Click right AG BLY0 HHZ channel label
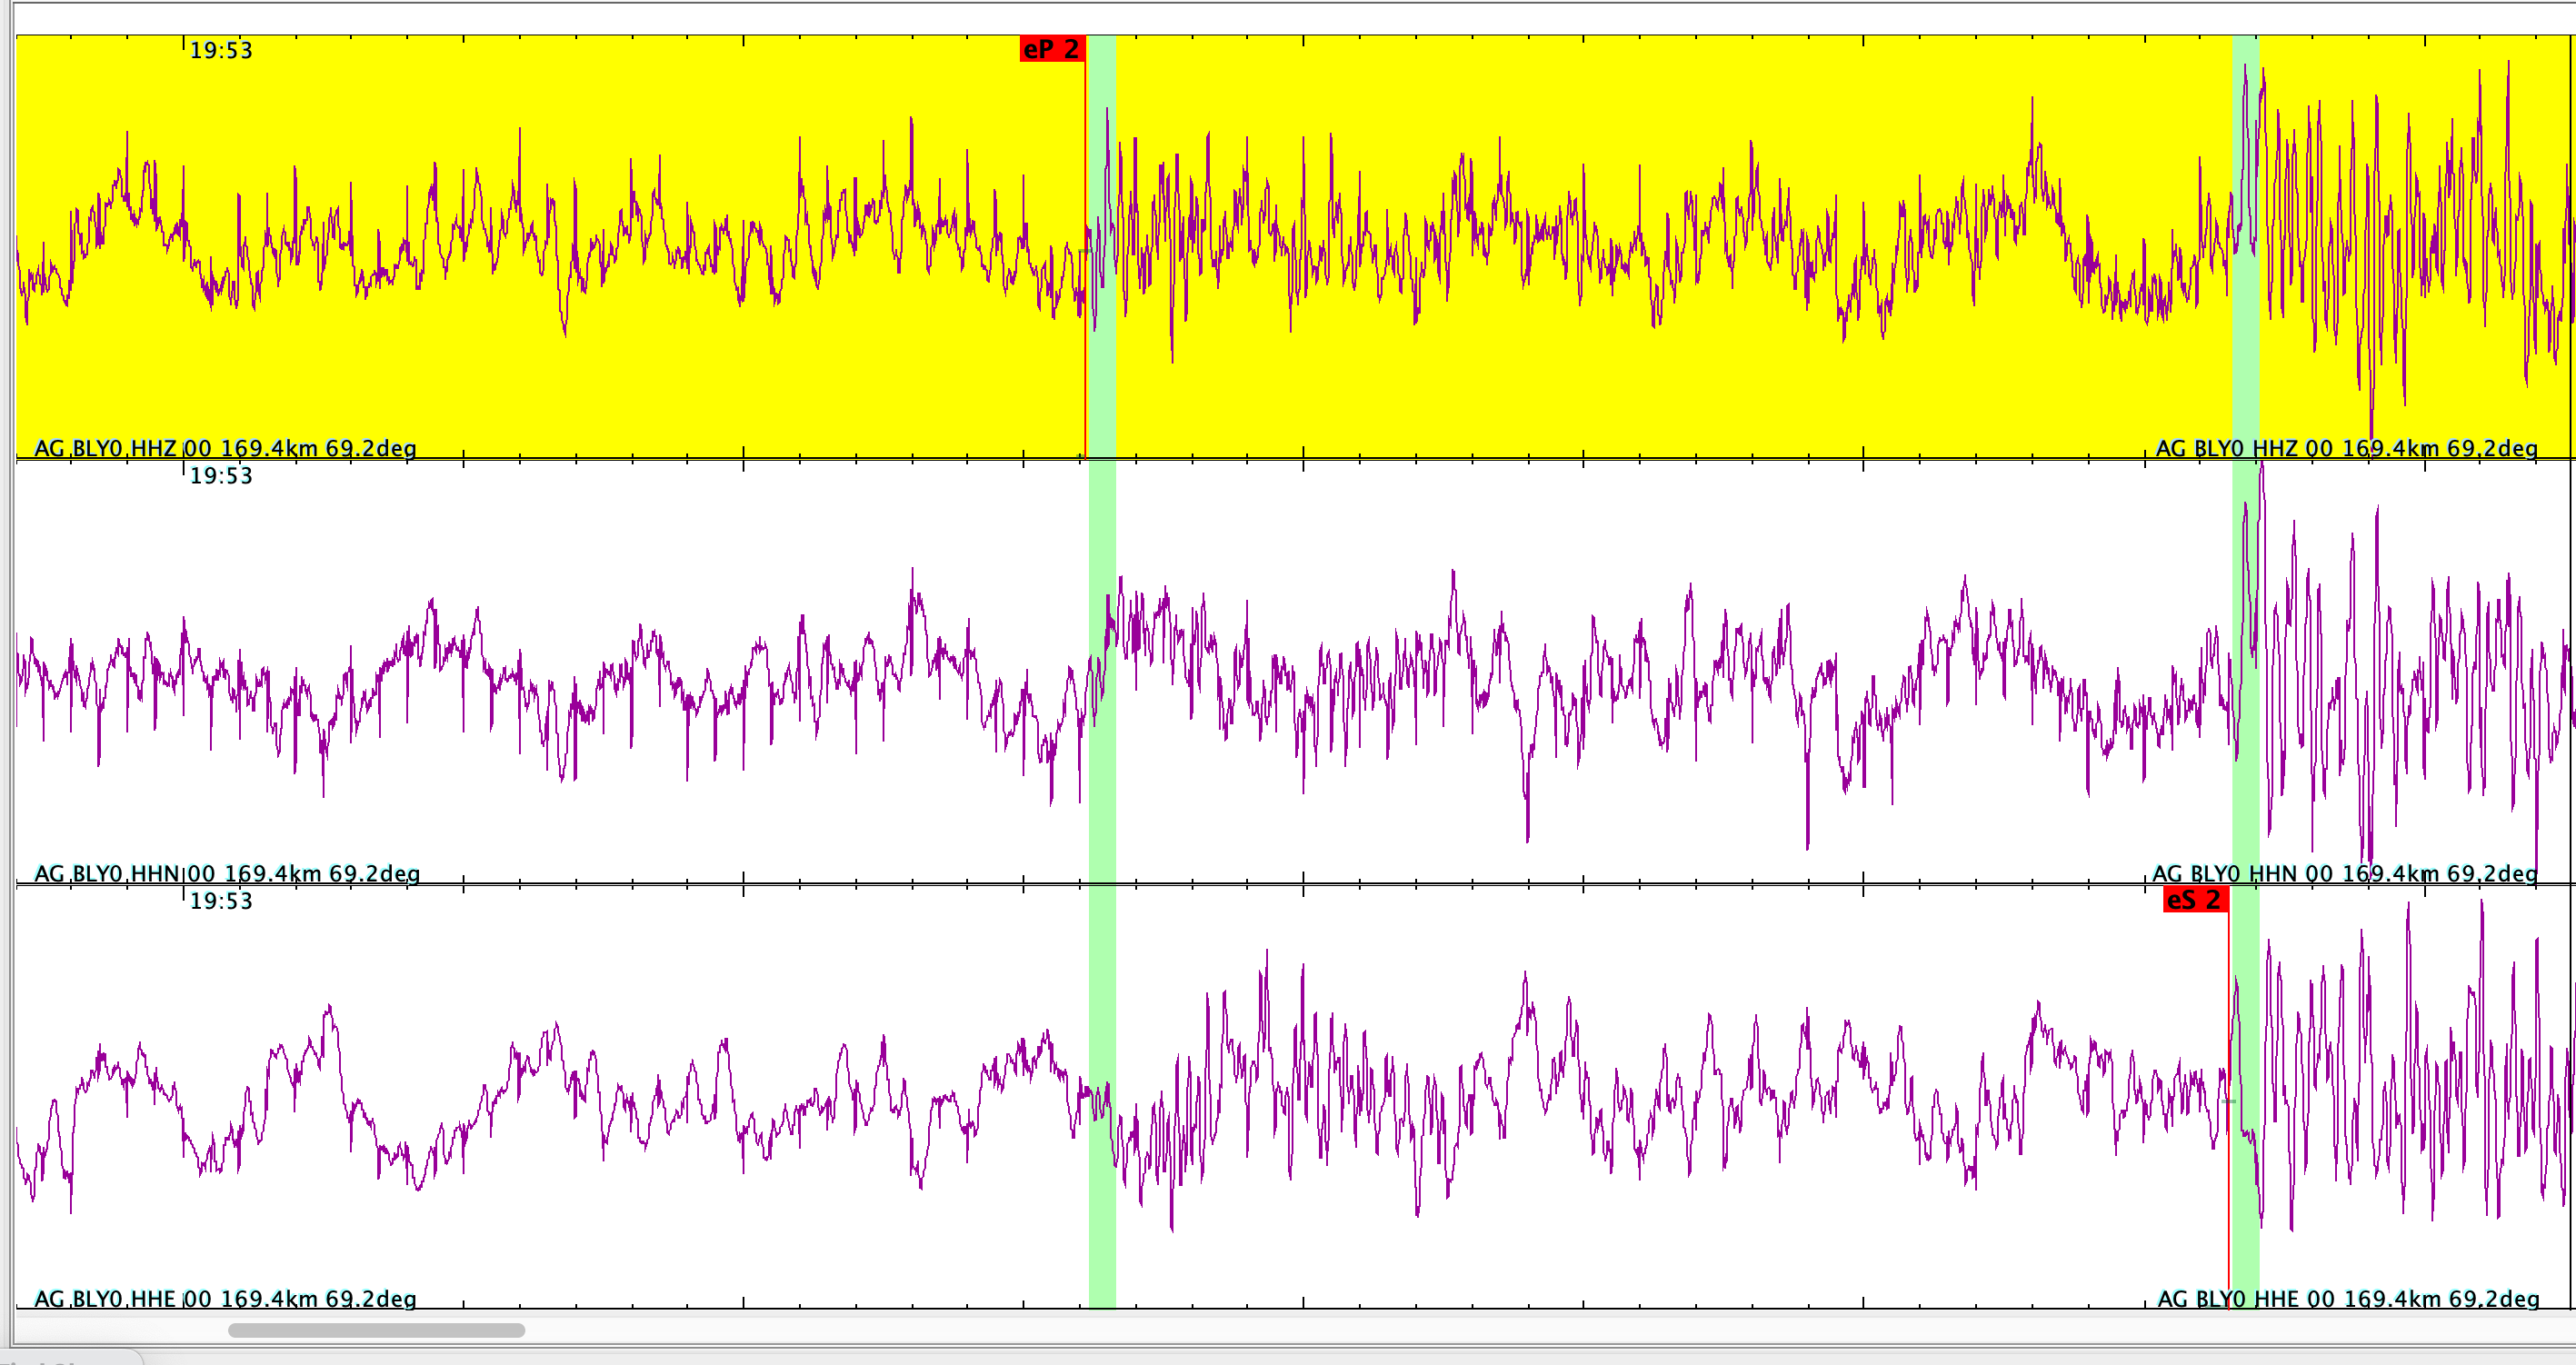Screen dimensions: 2576x1365 click(2346, 448)
